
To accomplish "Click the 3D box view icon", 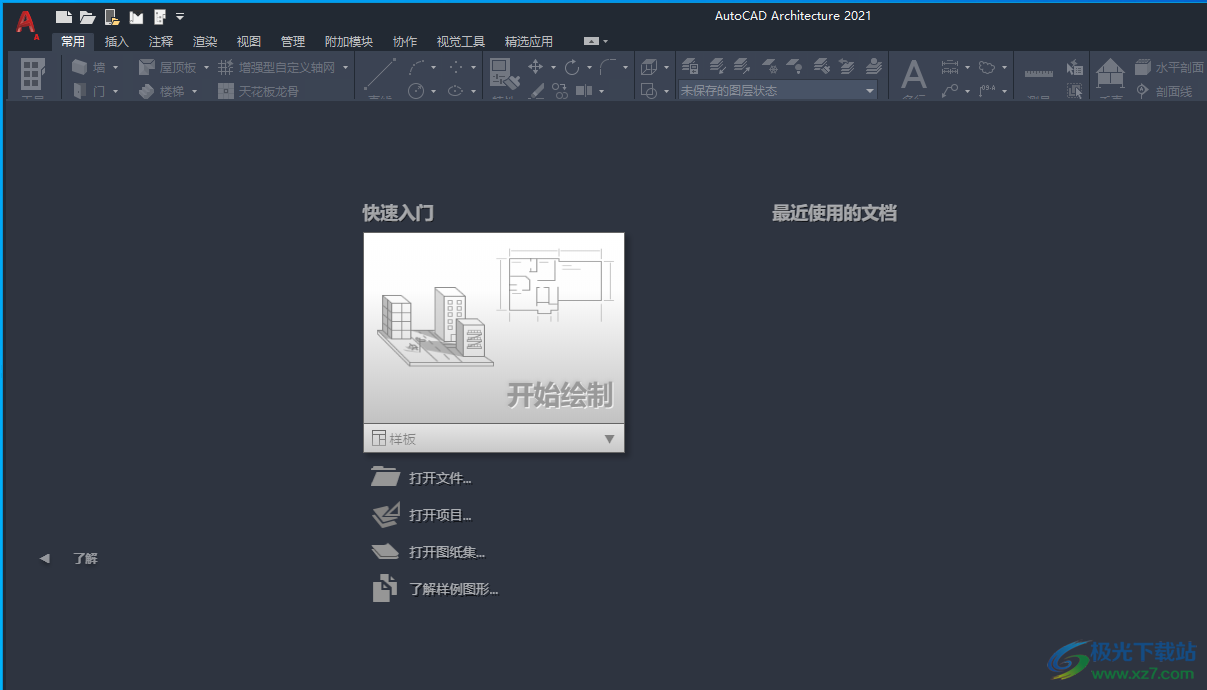I will tap(649, 67).
